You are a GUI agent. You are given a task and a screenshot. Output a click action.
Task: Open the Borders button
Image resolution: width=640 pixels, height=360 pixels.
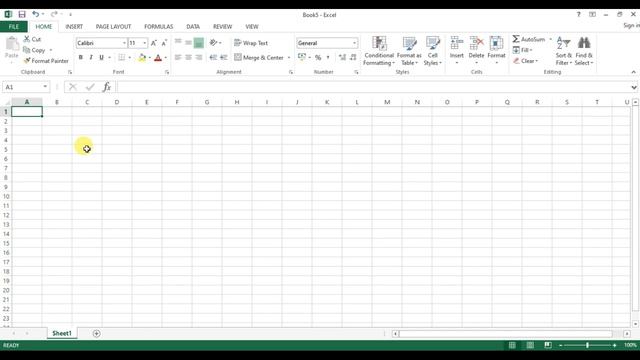click(122, 58)
